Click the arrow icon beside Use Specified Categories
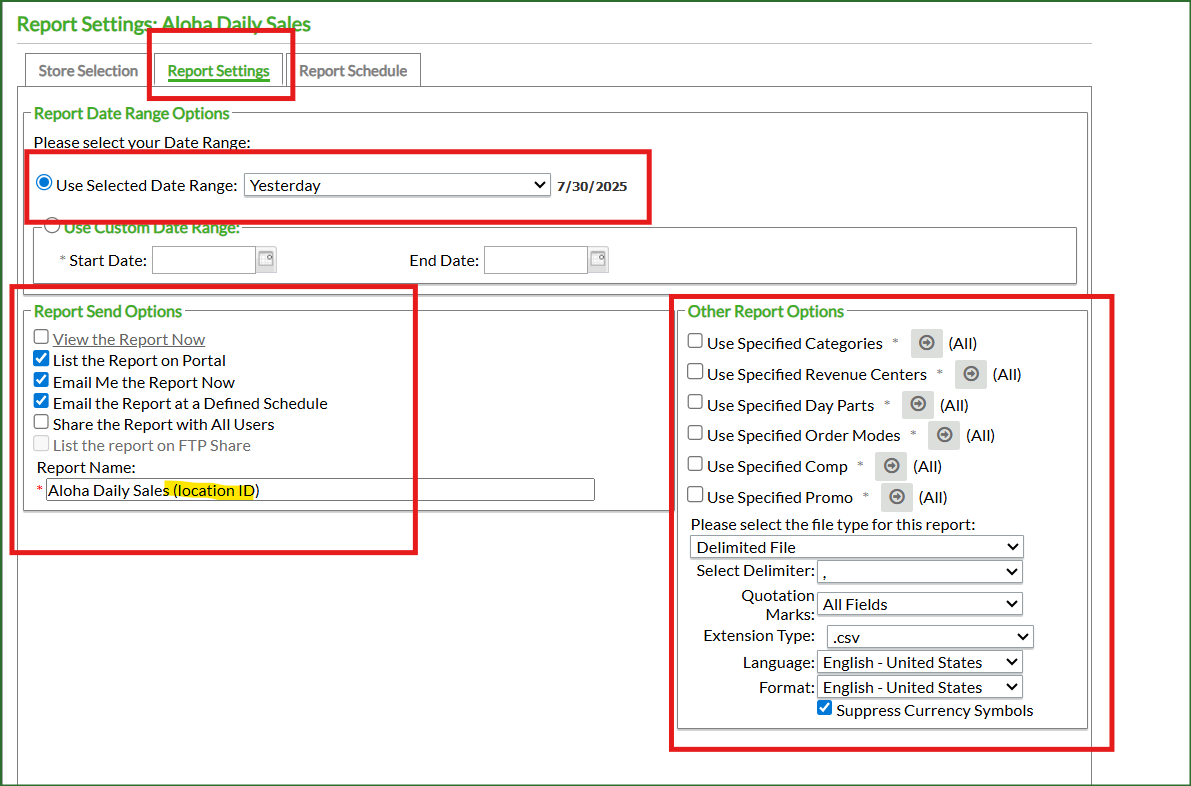Viewport: 1191px width, 786px height. (x=926, y=343)
